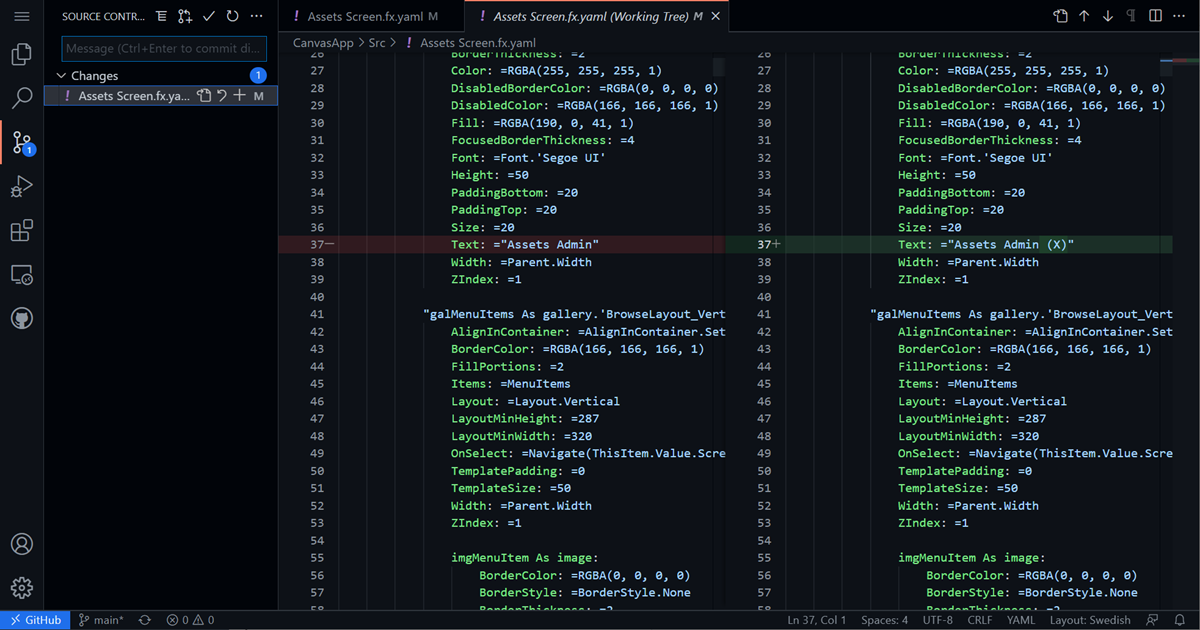The width and height of the screenshot is (1200, 630).
Task: Click the create pull request icon
Action: tap(185, 17)
